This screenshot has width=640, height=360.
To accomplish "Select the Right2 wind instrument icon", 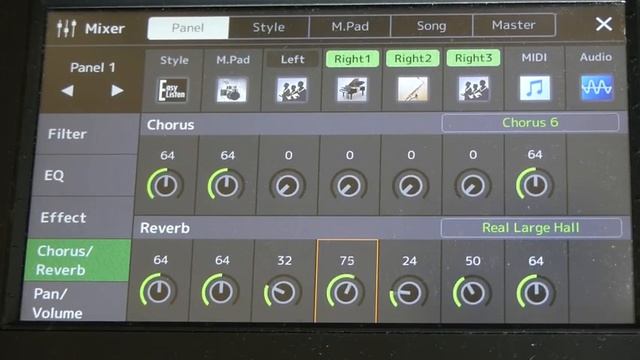I will point(413,89).
